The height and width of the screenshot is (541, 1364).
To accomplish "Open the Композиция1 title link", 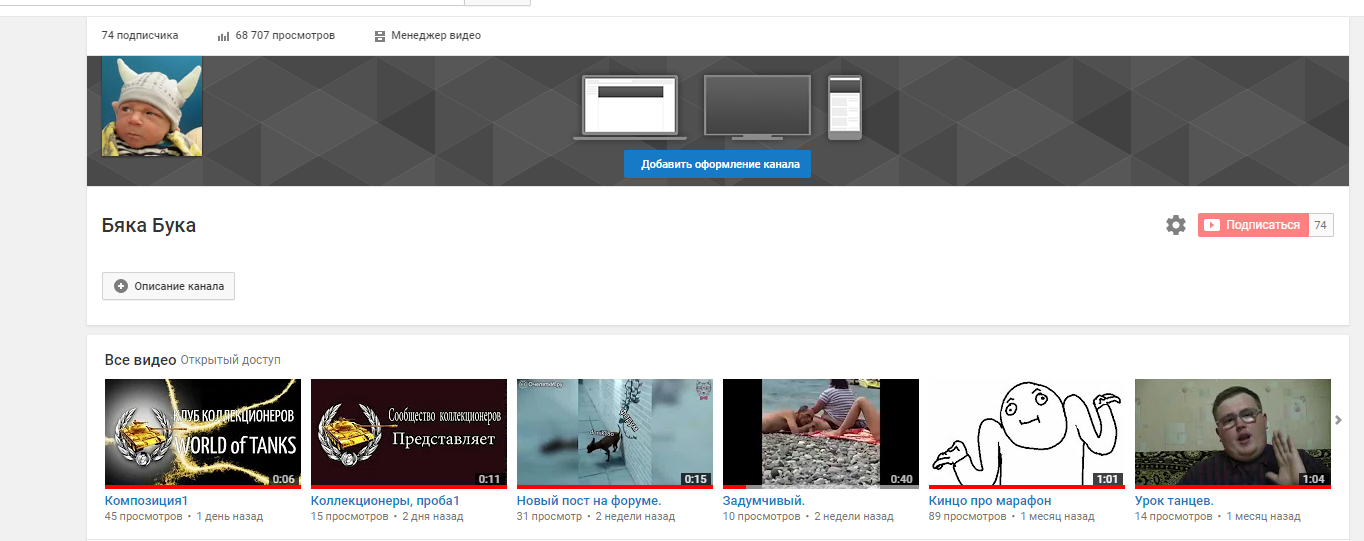I will [x=146, y=501].
